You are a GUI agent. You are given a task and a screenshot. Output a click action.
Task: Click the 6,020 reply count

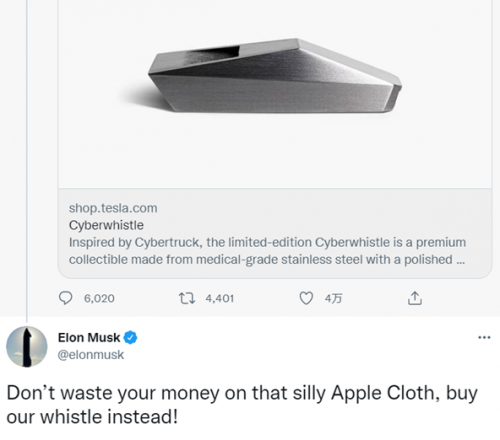[99, 298]
